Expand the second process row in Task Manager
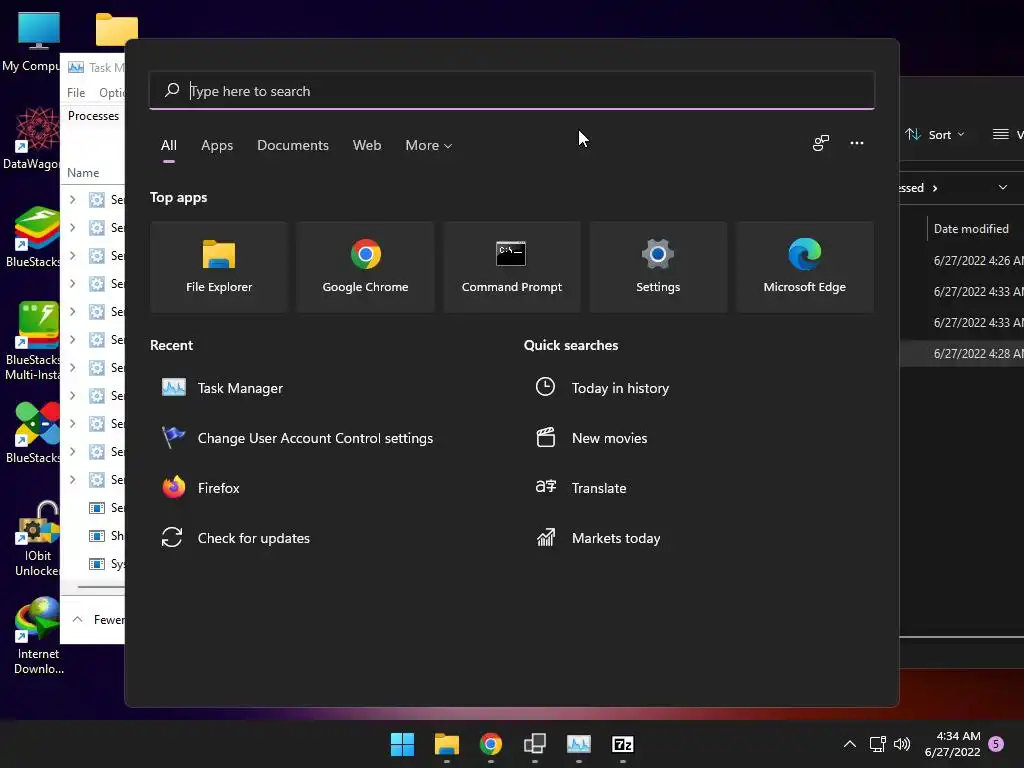 coord(72,228)
